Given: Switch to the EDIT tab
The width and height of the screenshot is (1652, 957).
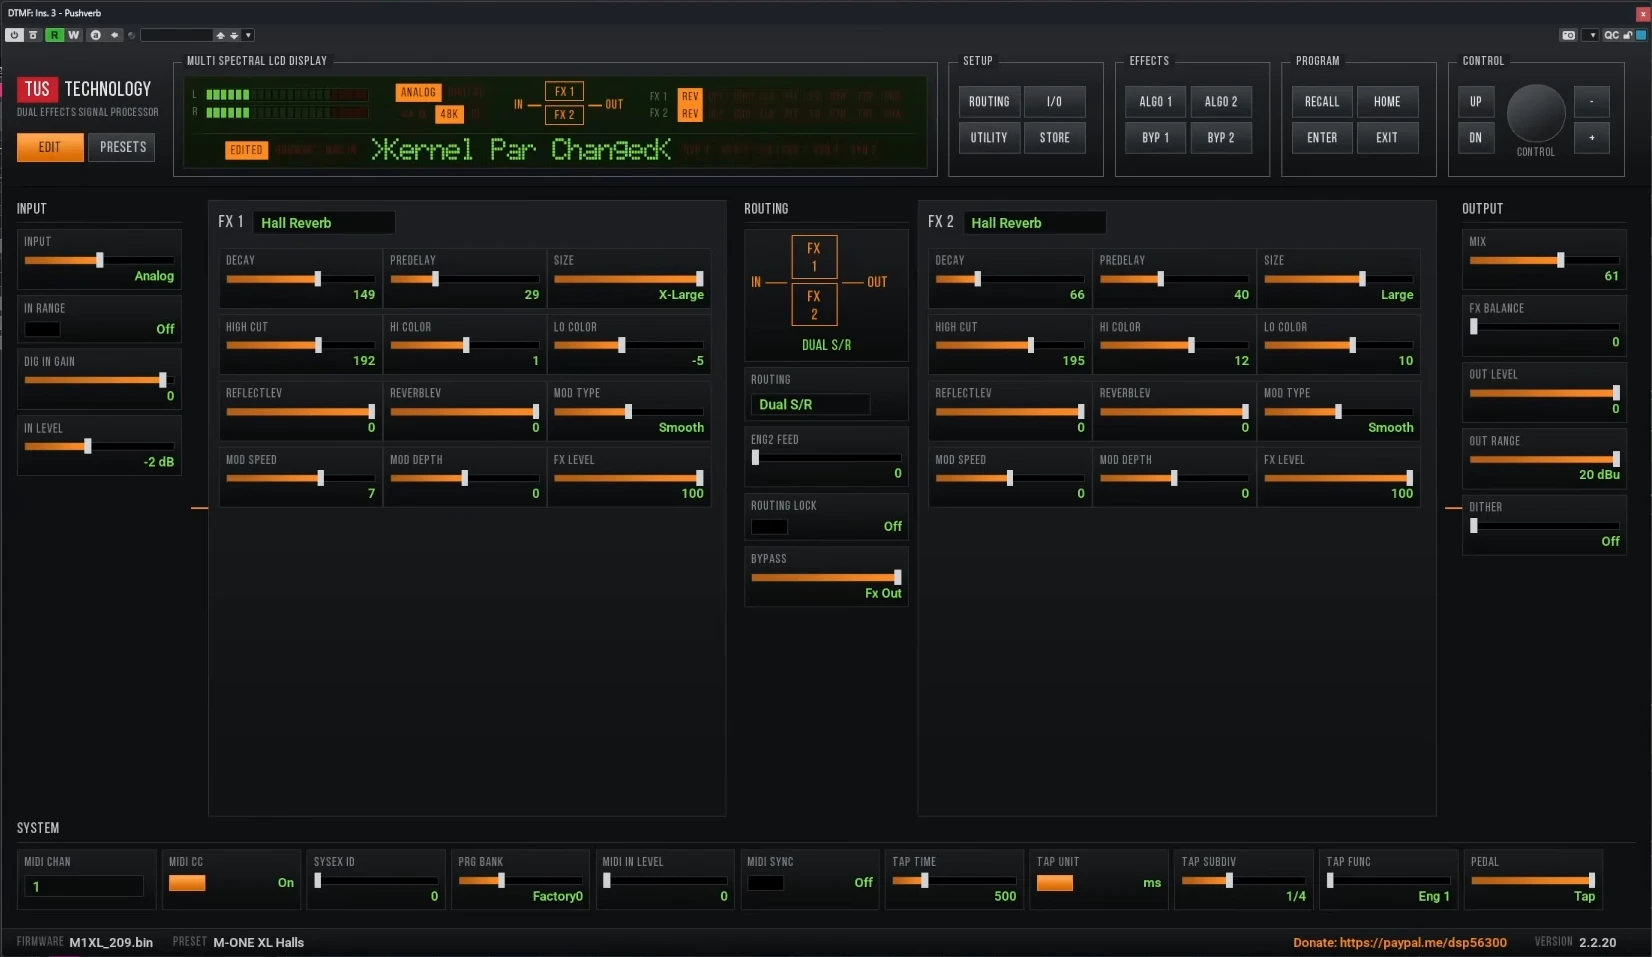Looking at the screenshot, I should click(x=50, y=147).
